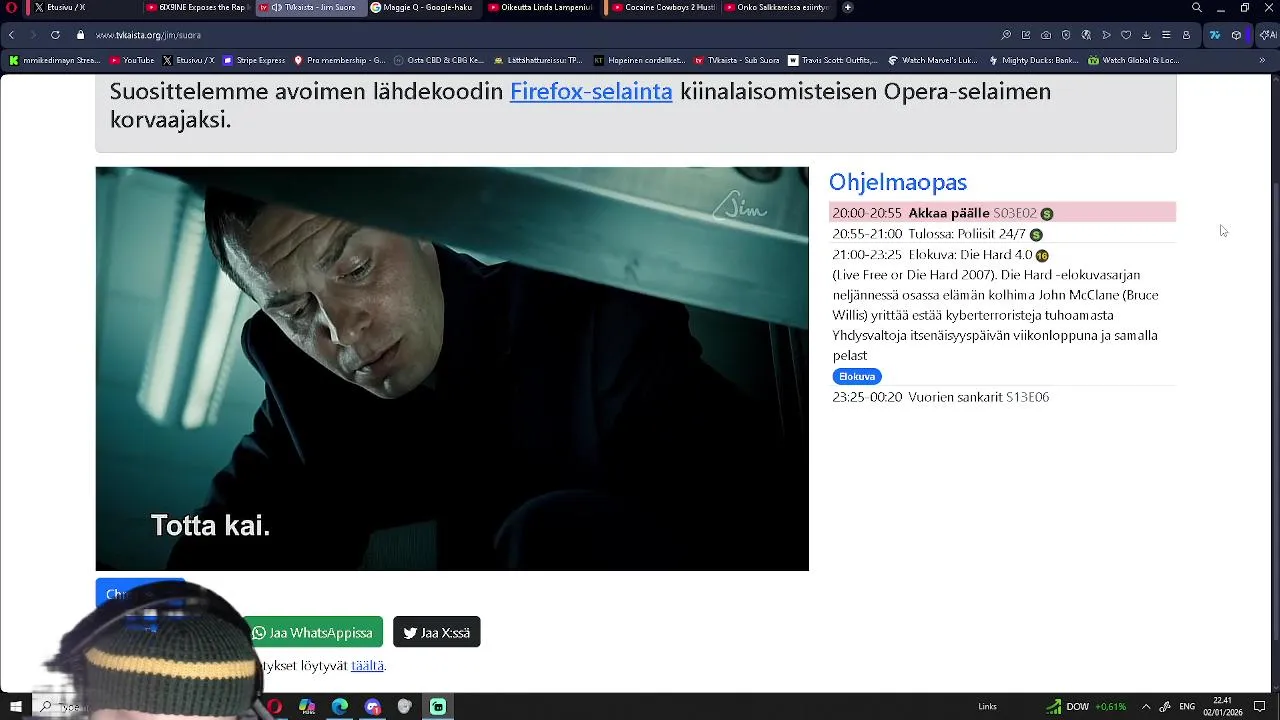Click the TradingView extension icon
This screenshot has width=1280, height=720.
coord(1215,35)
